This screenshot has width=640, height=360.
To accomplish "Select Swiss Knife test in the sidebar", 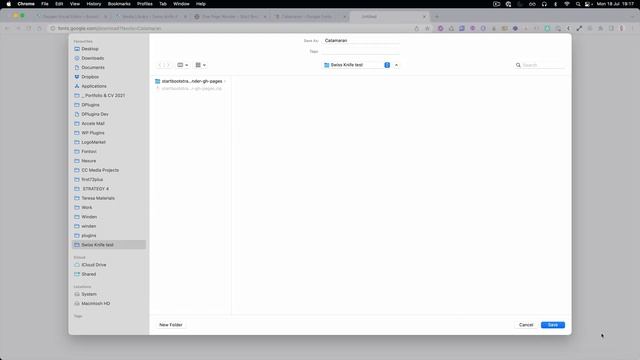I will pyautogui.click(x=109, y=245).
